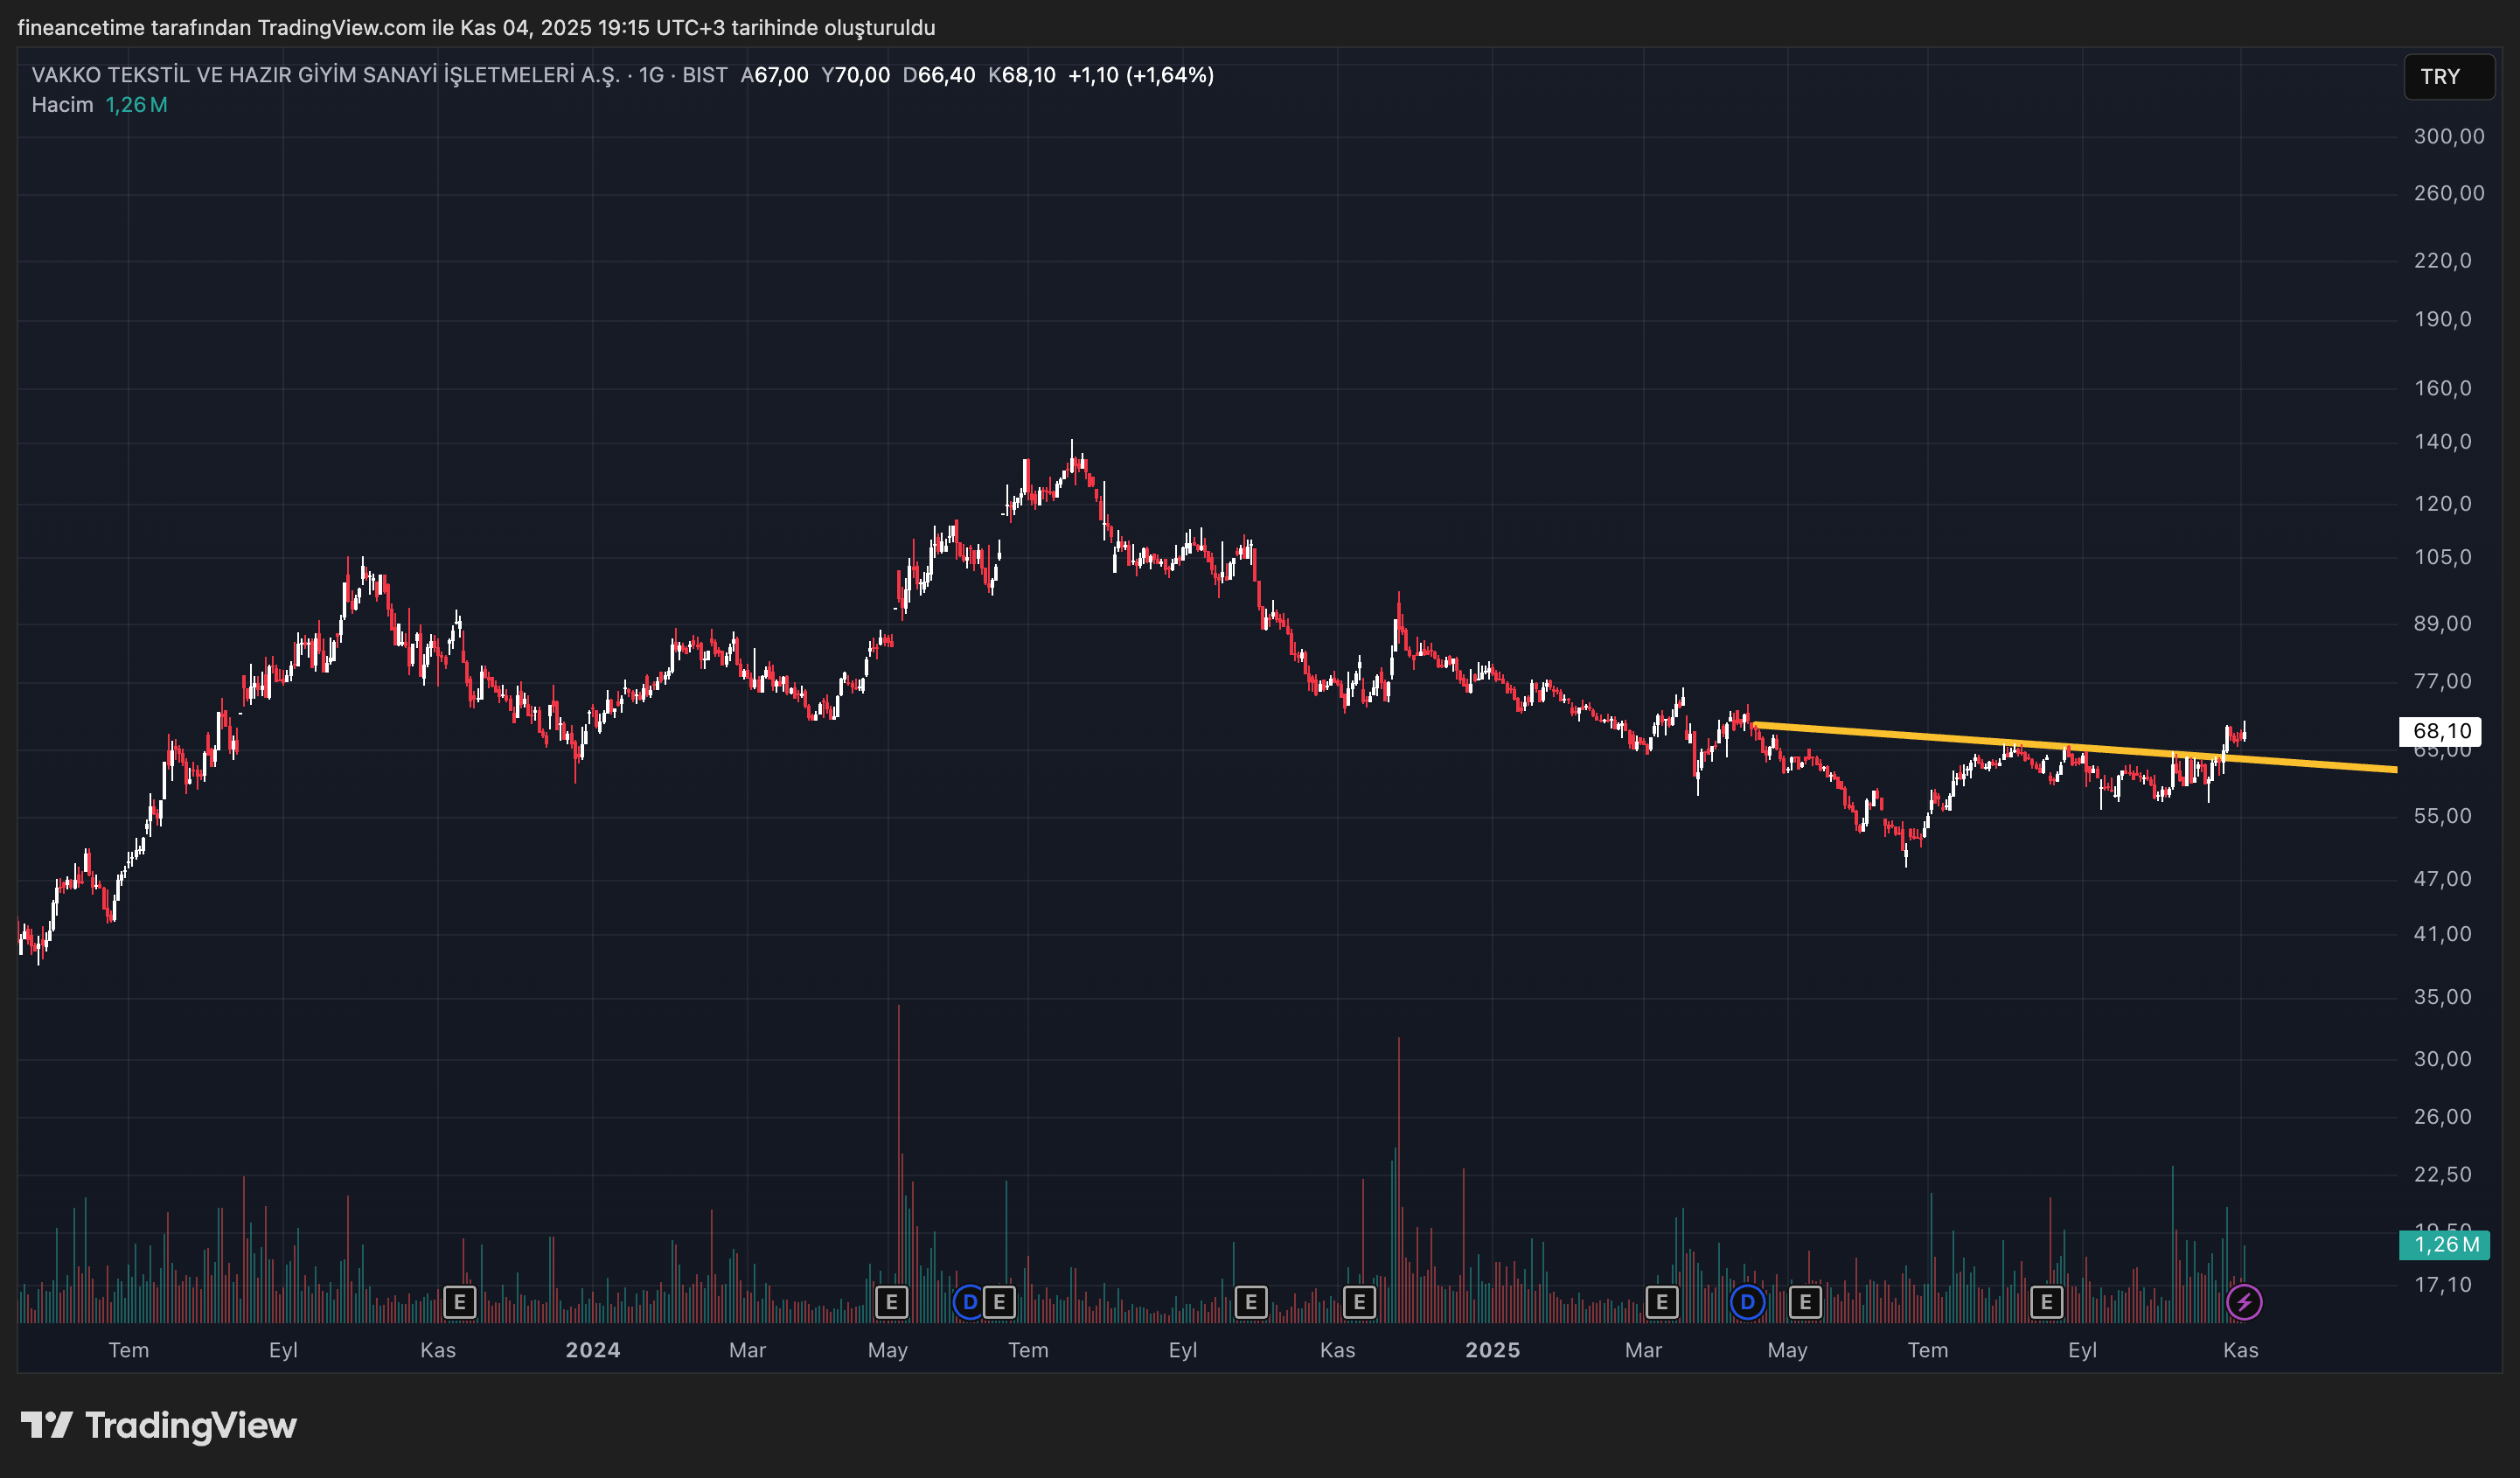Click the green 1,26 M volume label
2520x1478 pixels.
click(x=2444, y=1244)
